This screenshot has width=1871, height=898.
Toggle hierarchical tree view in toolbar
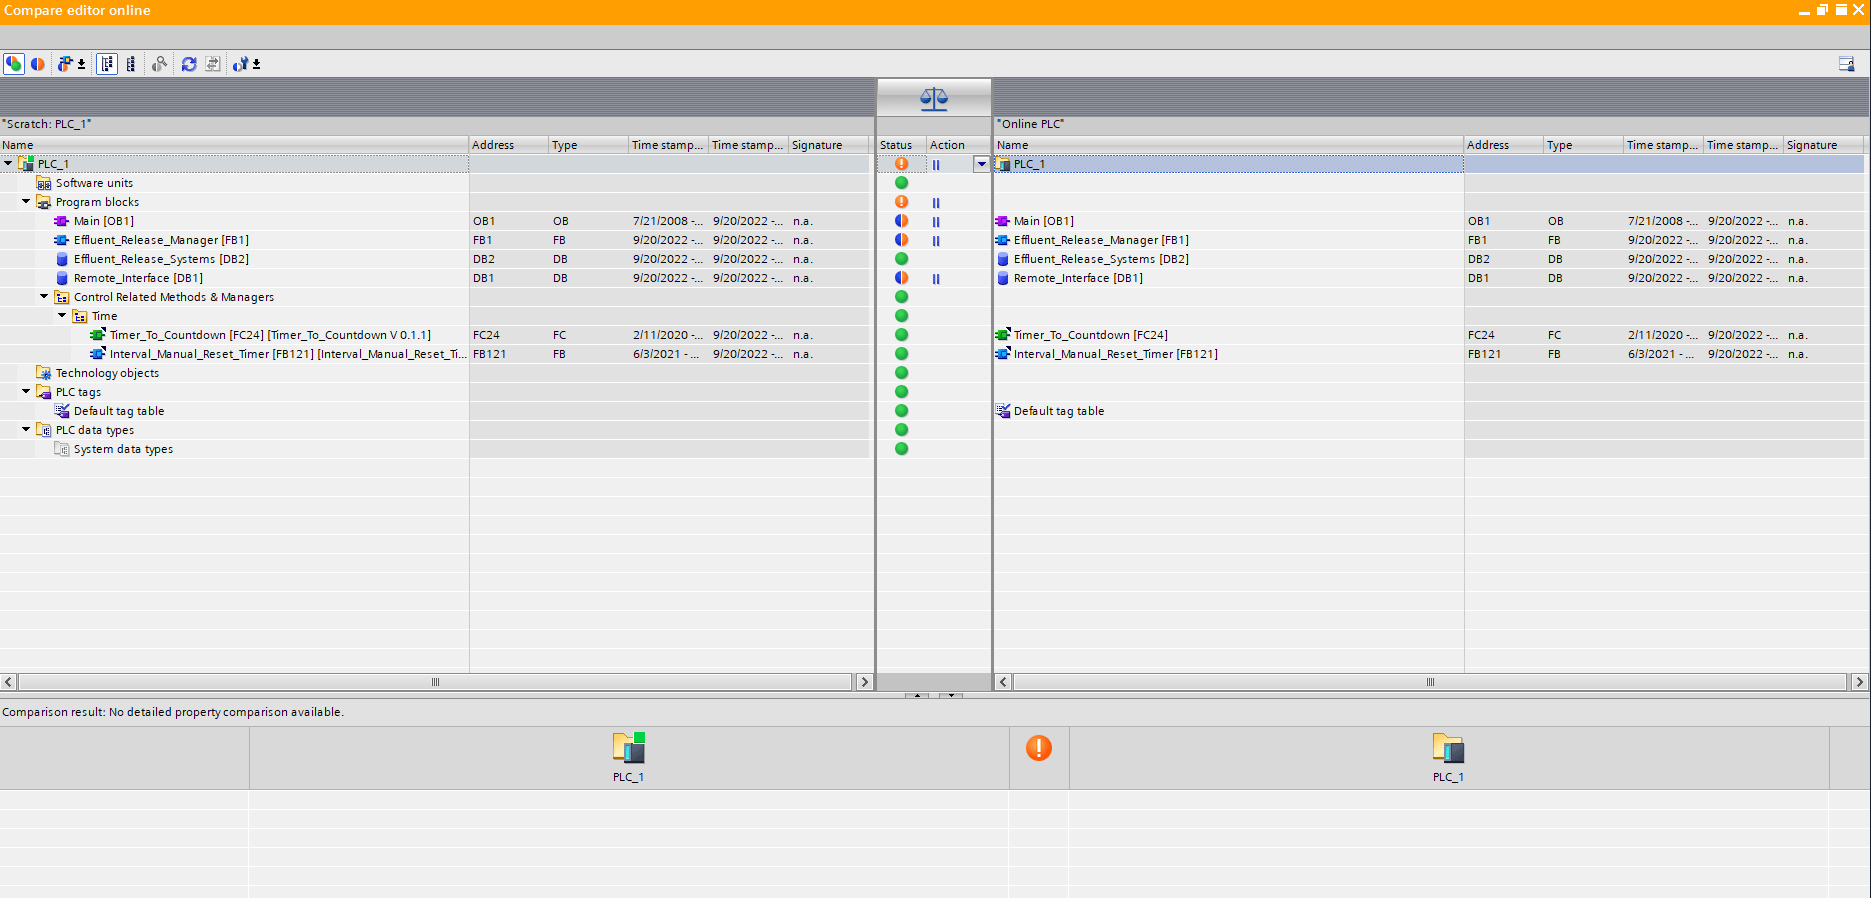click(107, 64)
